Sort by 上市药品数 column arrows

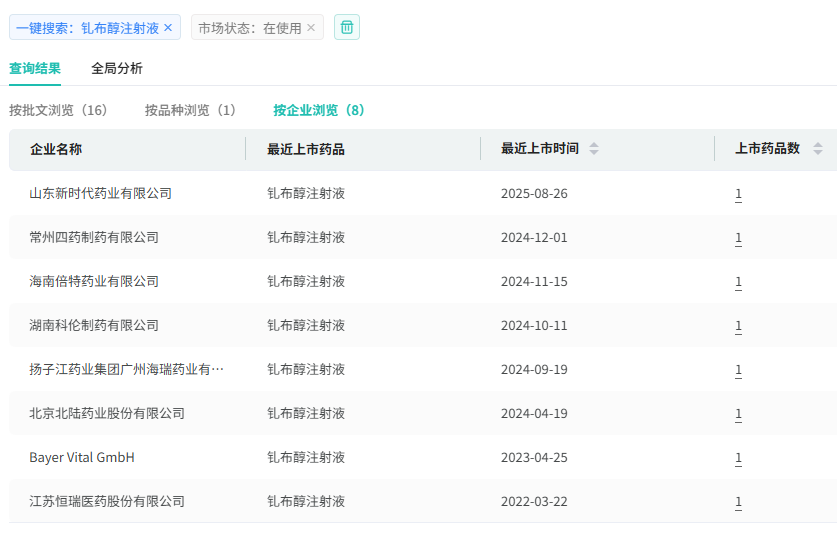(818, 149)
